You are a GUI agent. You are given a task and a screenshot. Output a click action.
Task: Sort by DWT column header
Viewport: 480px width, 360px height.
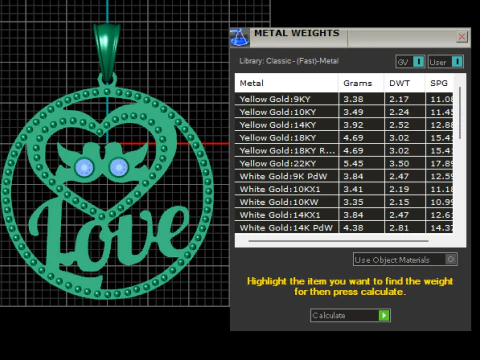405,83
